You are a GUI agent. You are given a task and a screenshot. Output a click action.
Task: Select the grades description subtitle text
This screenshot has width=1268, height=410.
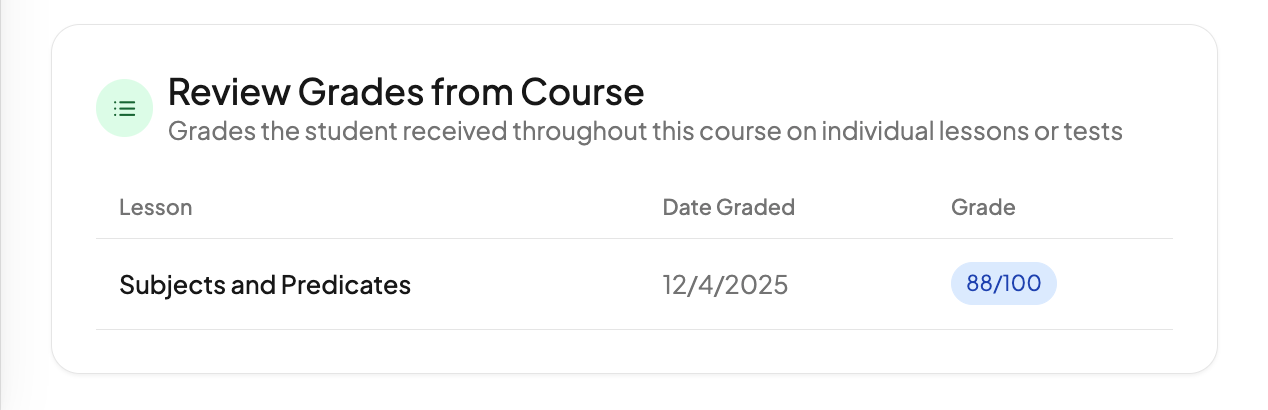click(644, 131)
